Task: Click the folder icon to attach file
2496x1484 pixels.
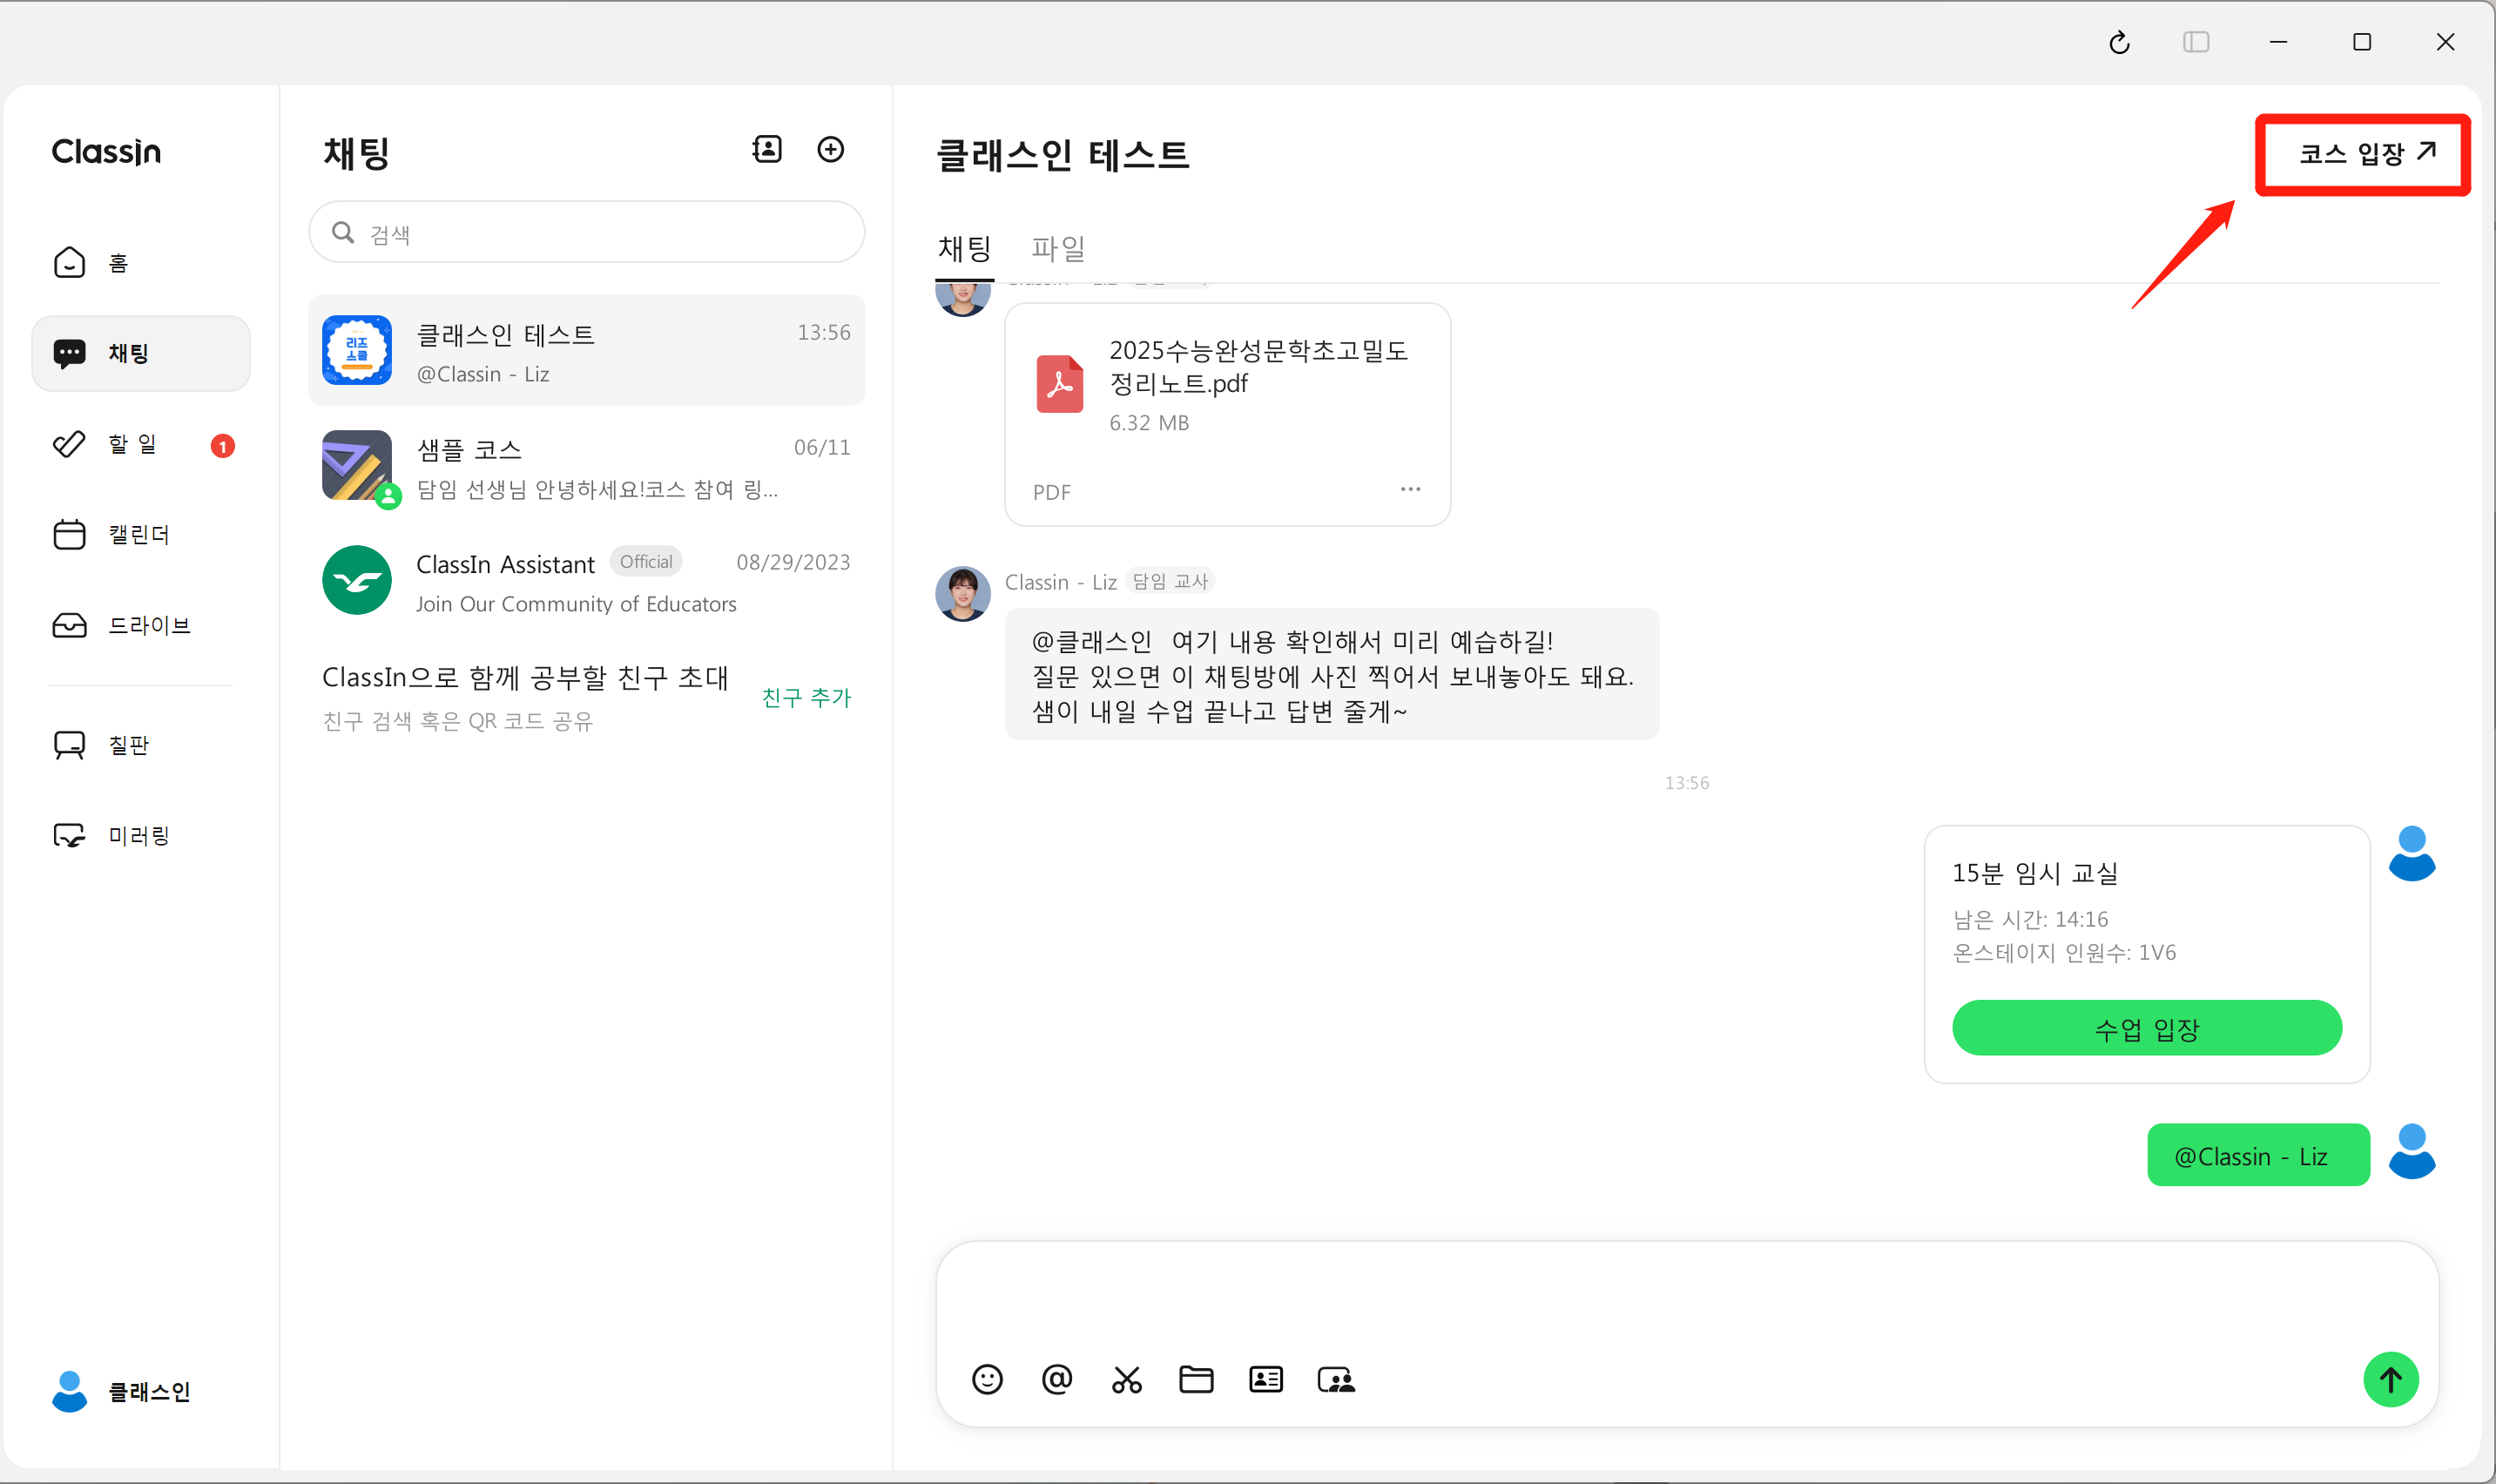Action: (x=1196, y=1380)
